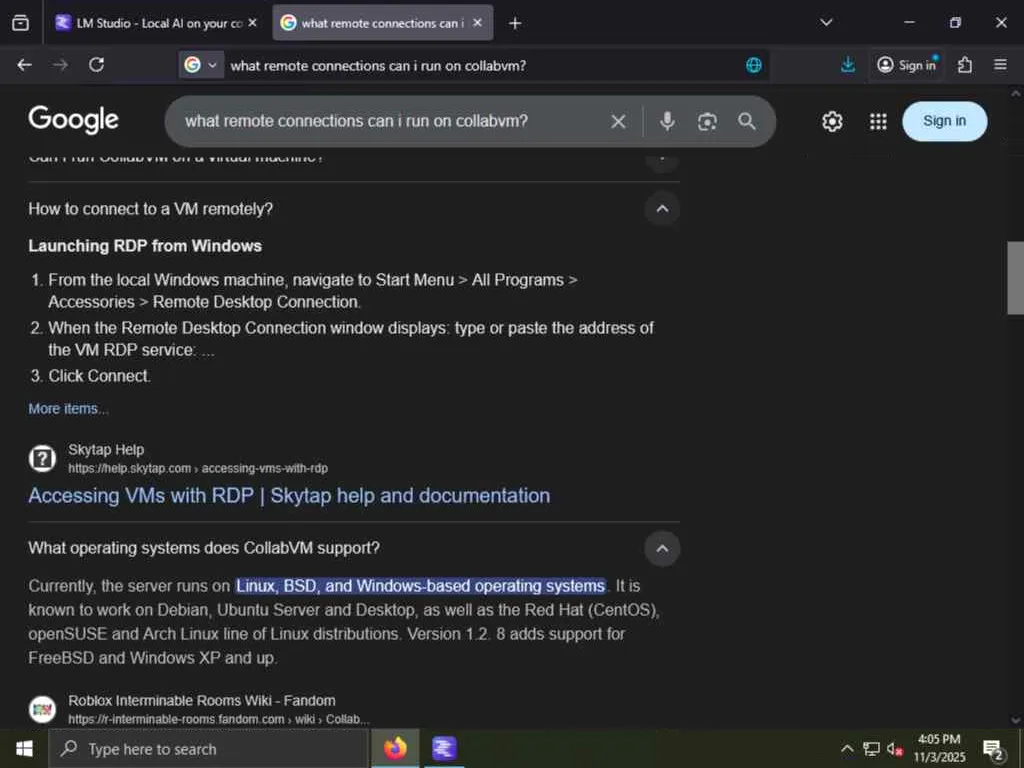Open the notification center icon
The image size is (1024, 768).
[x=993, y=750]
